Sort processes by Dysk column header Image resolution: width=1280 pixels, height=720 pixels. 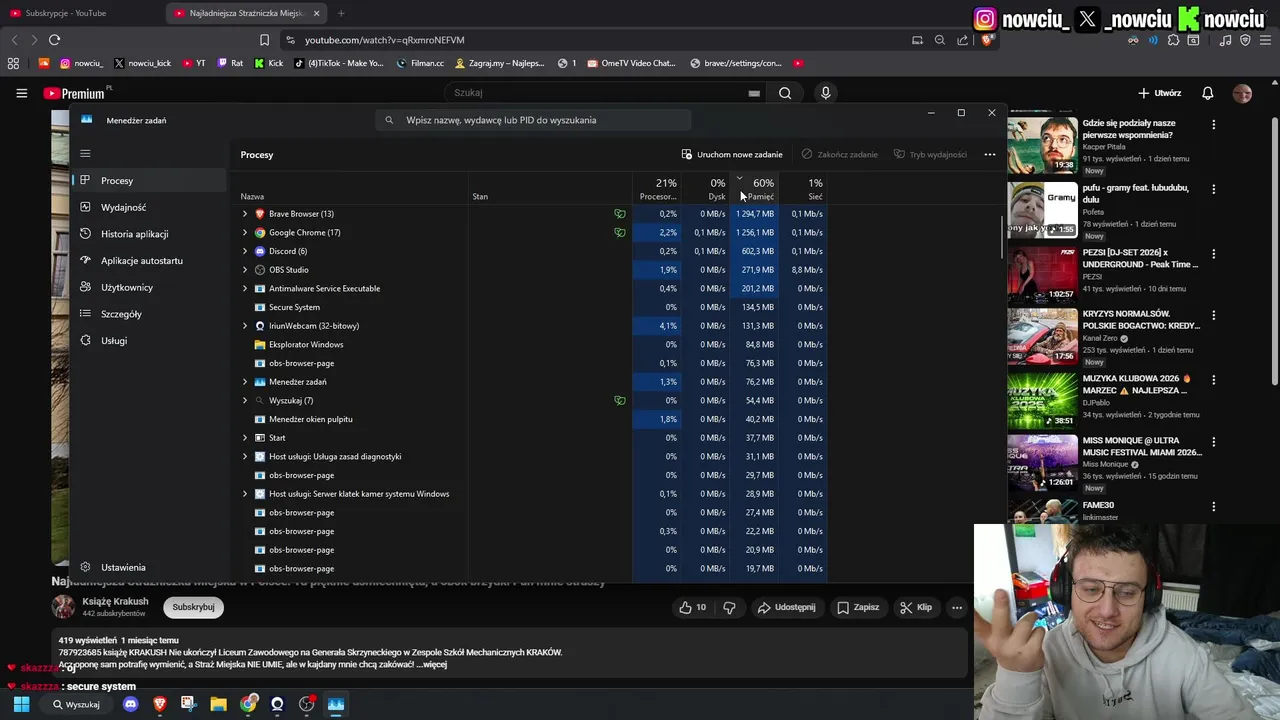[706, 188]
